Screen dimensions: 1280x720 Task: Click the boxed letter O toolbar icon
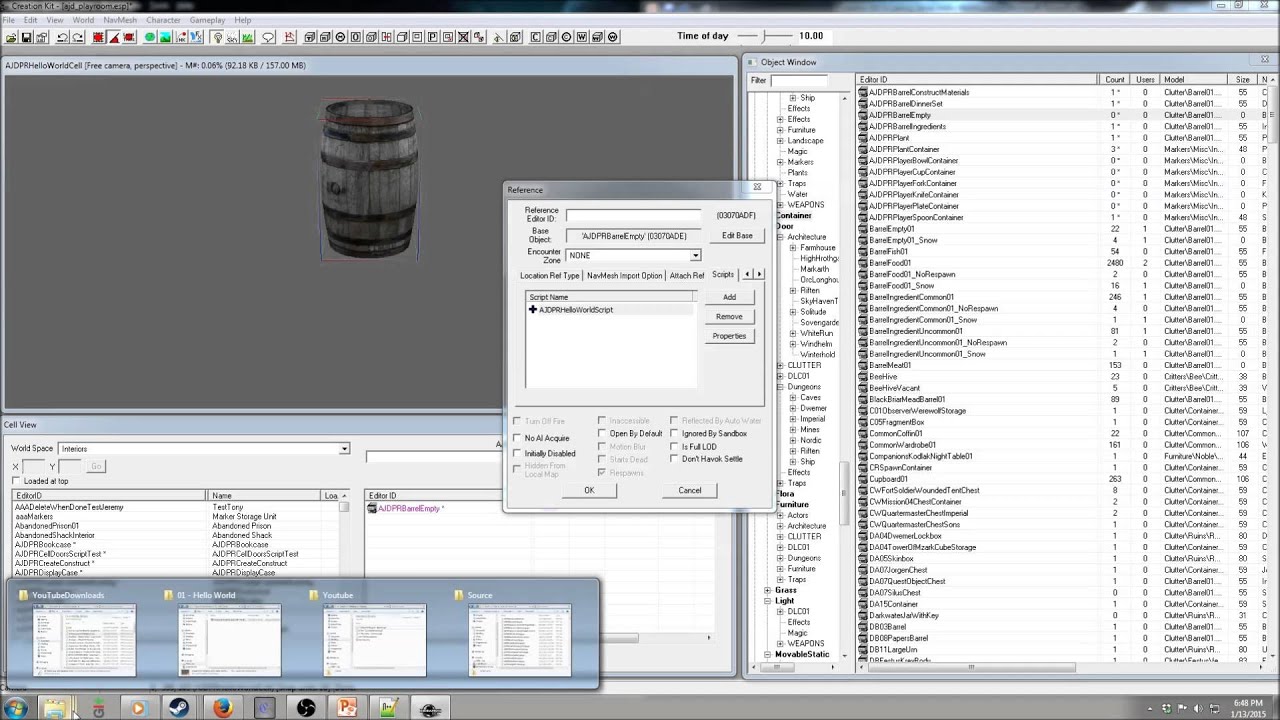pos(355,37)
